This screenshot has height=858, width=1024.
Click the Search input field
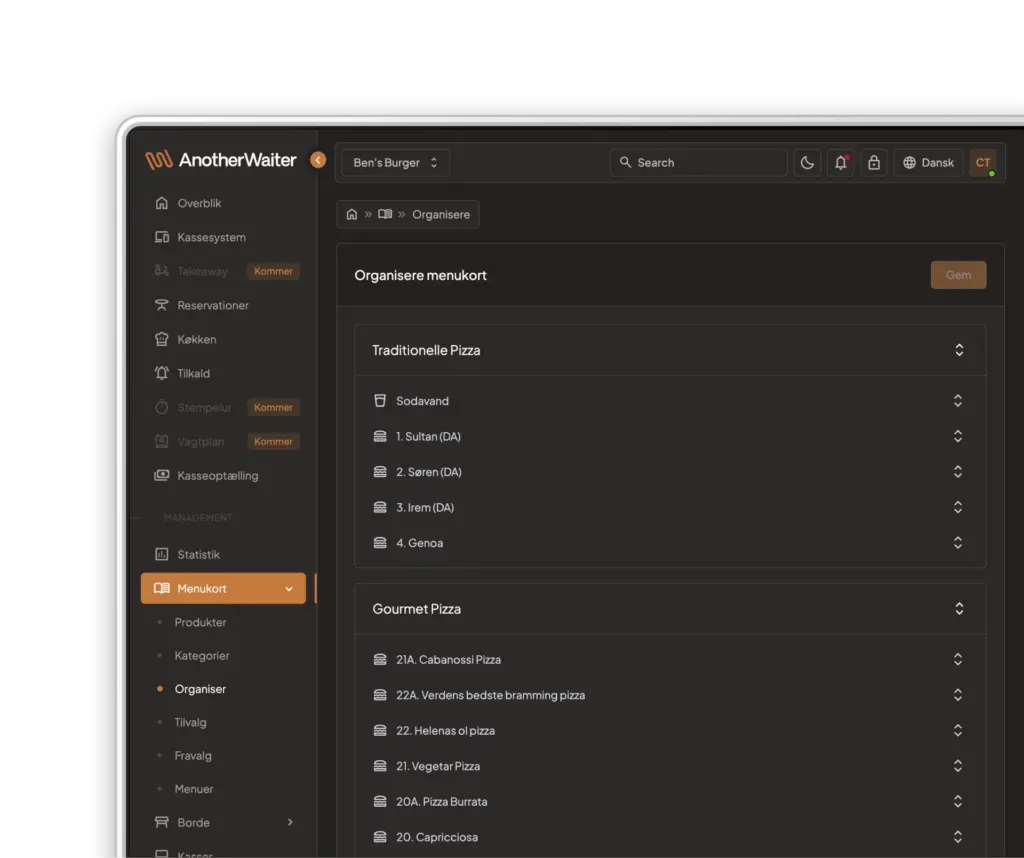point(698,163)
